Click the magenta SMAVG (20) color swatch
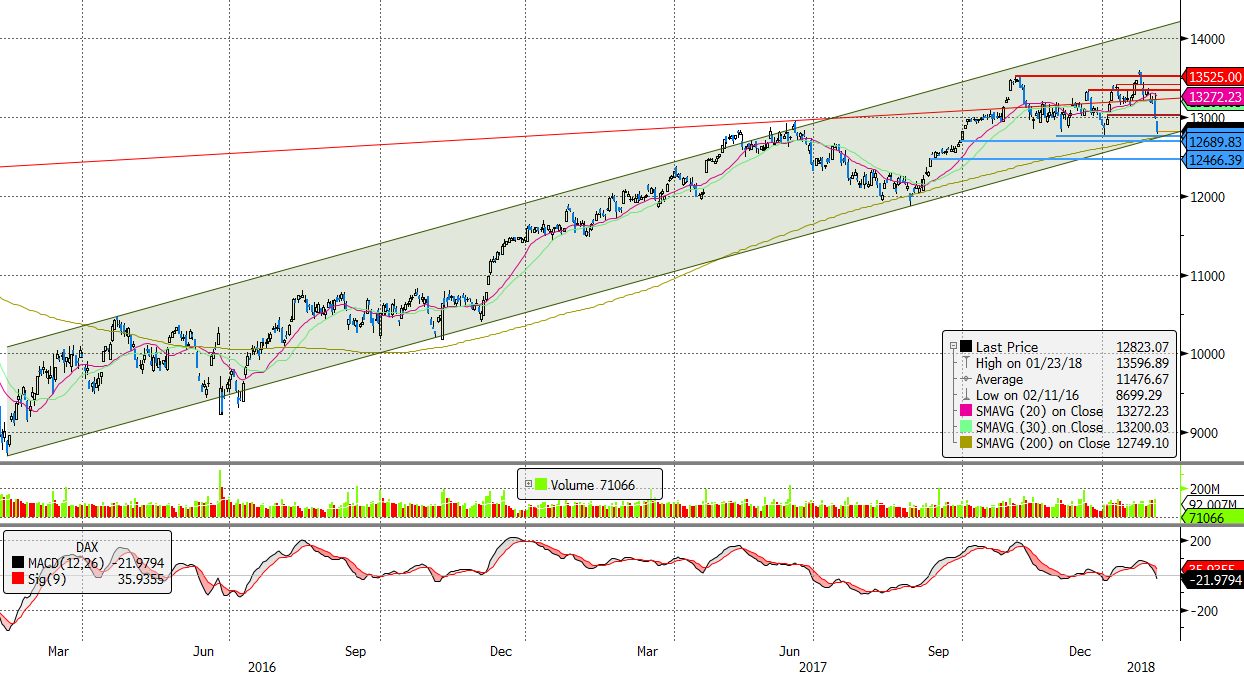The height and width of the screenshot is (678, 1244). [x=966, y=411]
